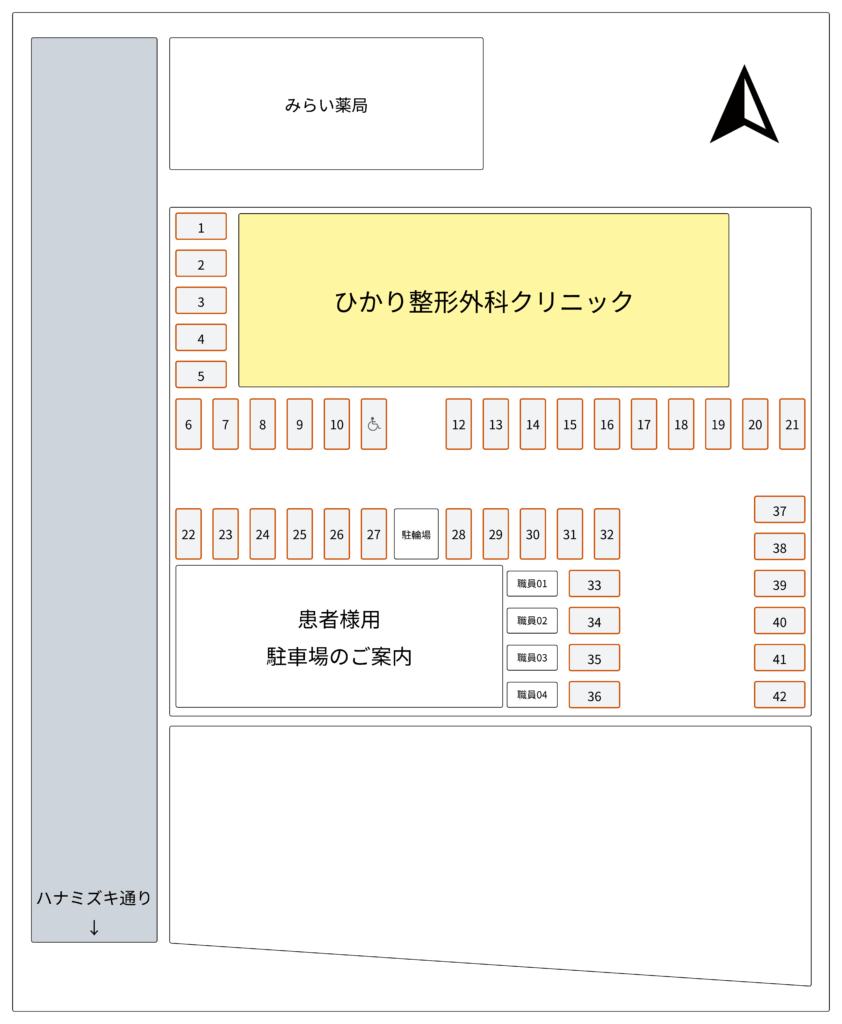
Task: Select parking space 37
Action: 779,510
